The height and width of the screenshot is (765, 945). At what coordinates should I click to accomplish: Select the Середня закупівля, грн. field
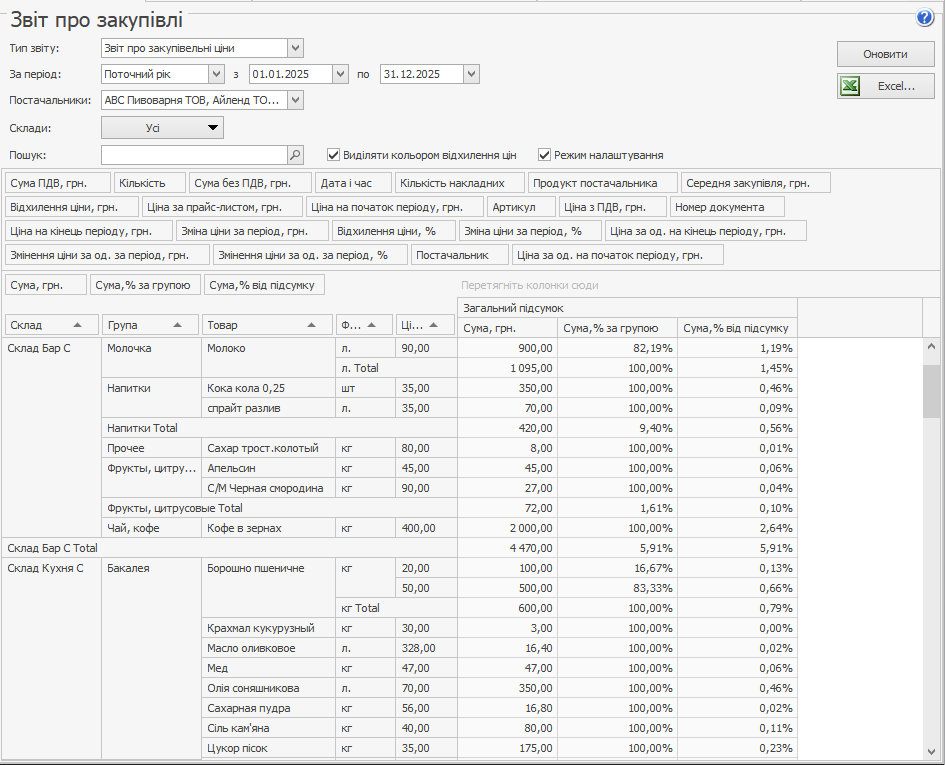click(756, 183)
